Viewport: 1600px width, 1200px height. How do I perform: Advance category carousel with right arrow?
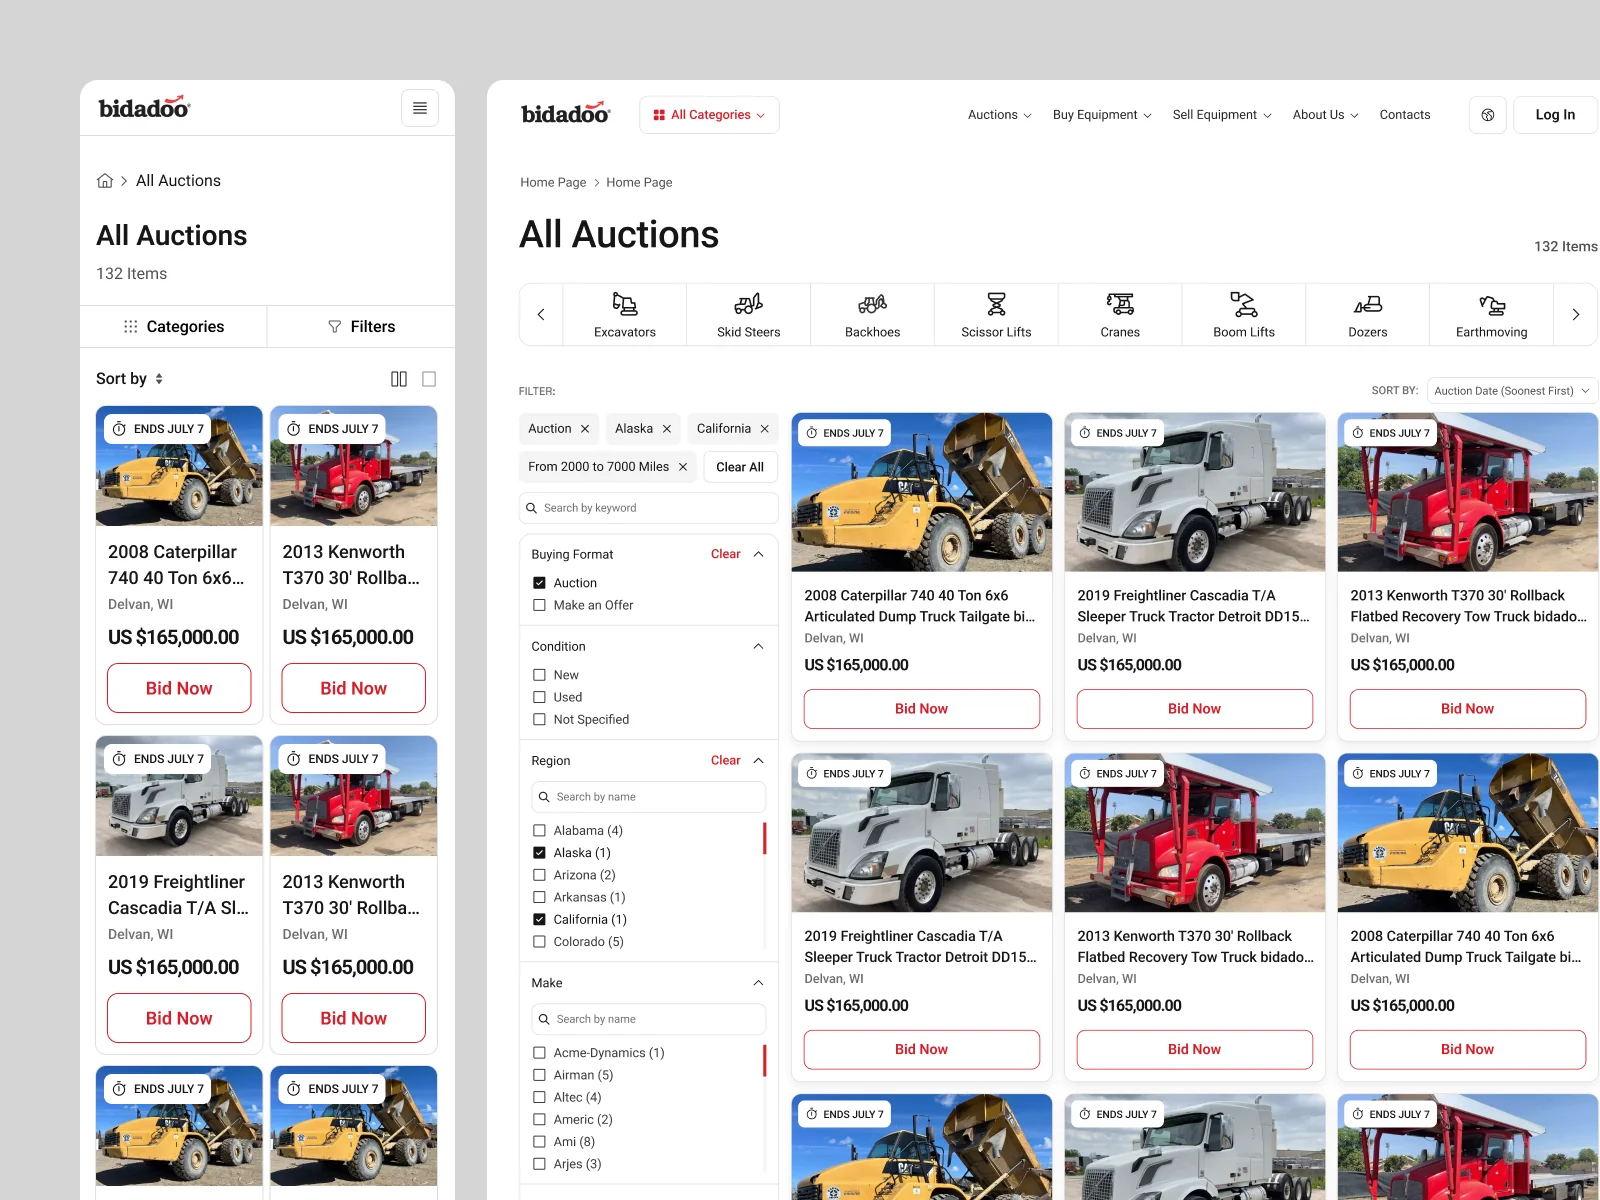coord(1576,314)
